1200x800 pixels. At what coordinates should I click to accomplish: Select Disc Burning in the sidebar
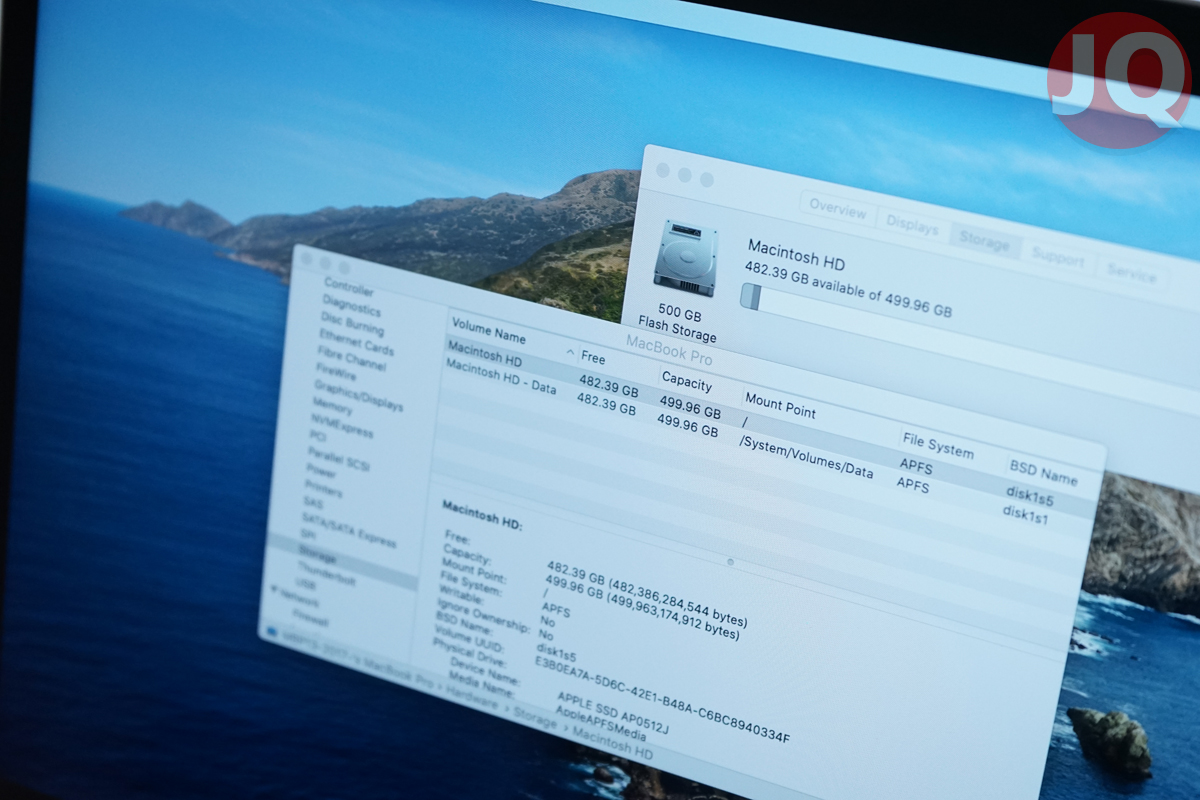coord(351,325)
